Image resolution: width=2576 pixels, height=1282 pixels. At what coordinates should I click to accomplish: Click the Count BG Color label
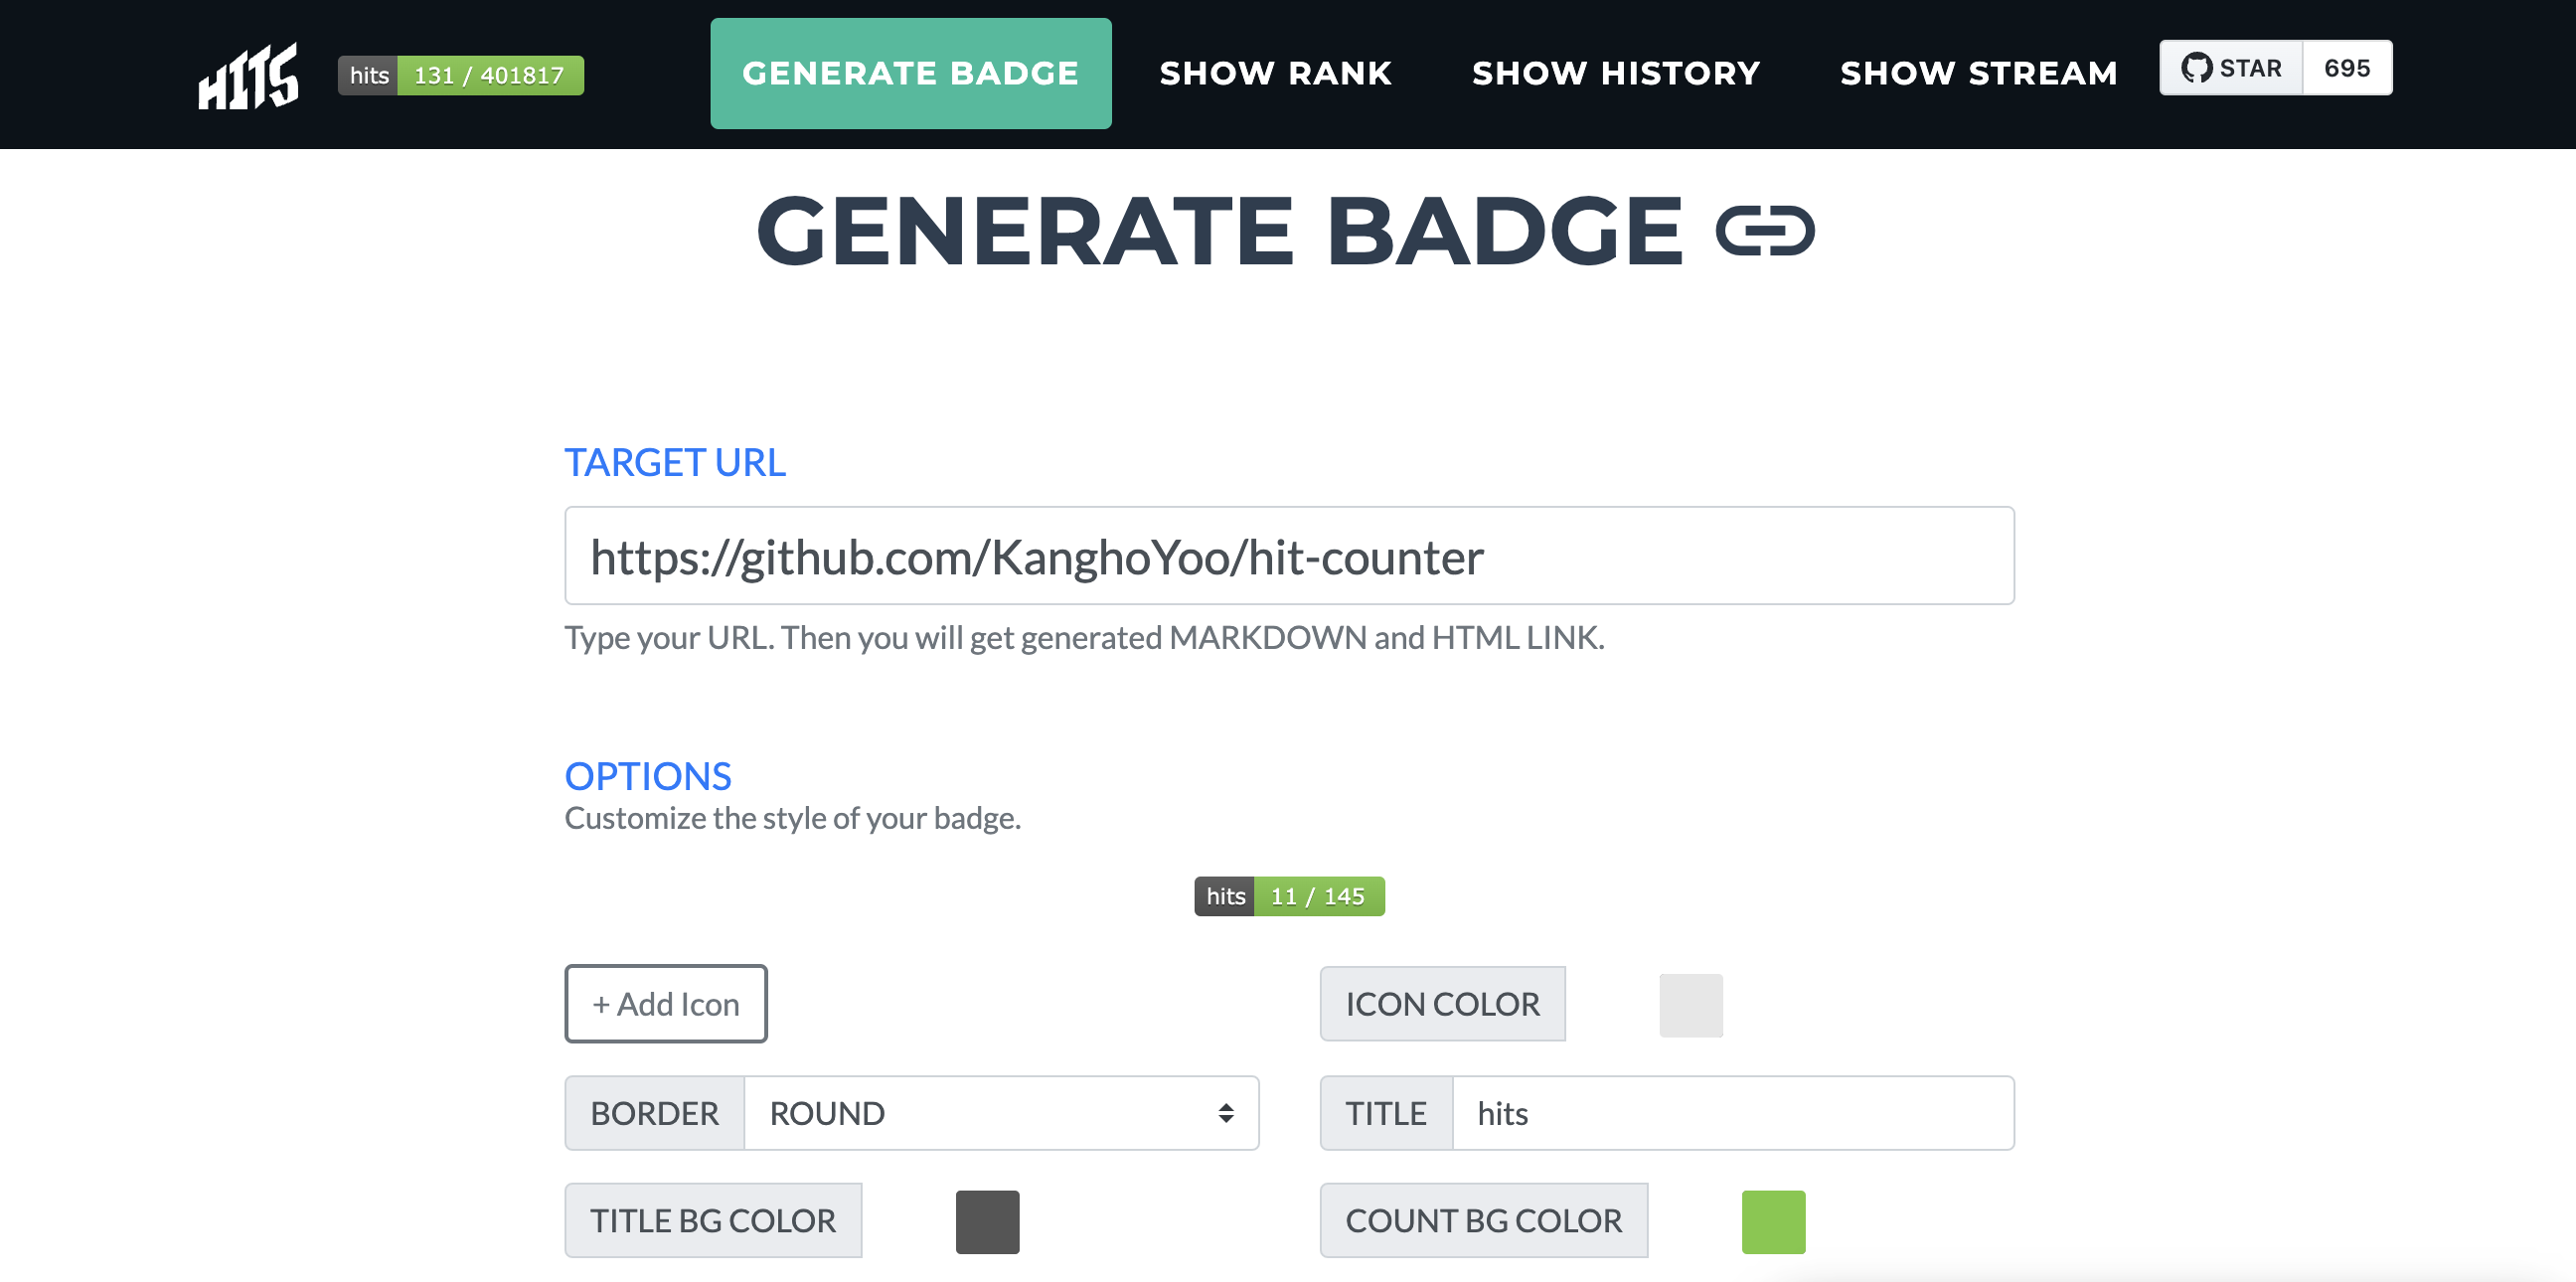(1483, 1221)
